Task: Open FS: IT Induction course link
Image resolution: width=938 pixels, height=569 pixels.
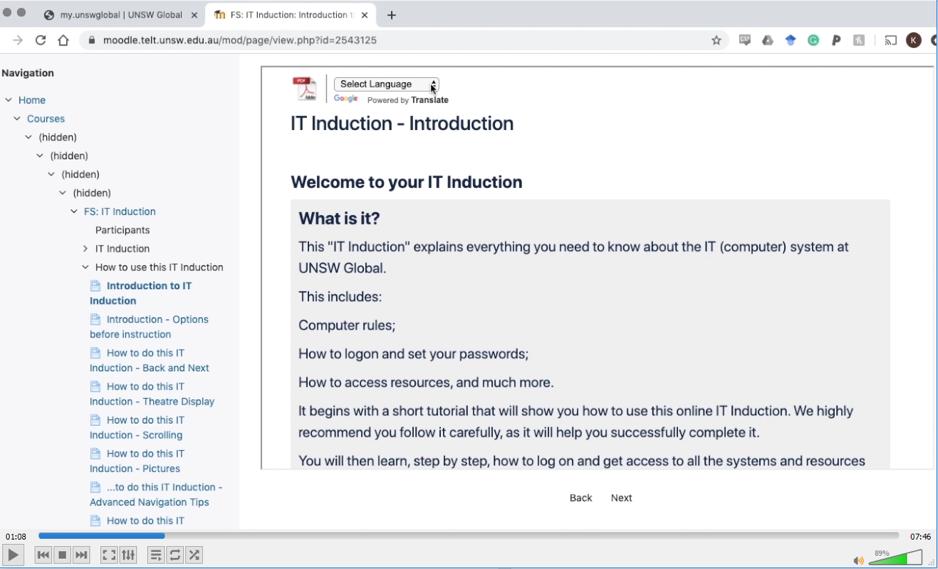Action: (x=120, y=211)
